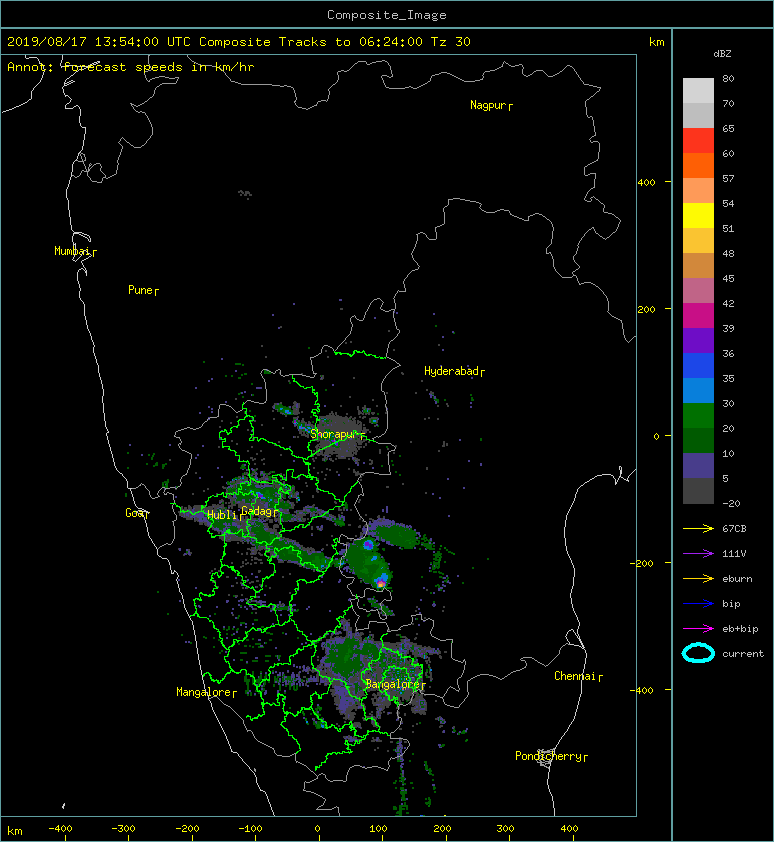
Task: Click the -400 km horizontal axis label
Action: 60,829
